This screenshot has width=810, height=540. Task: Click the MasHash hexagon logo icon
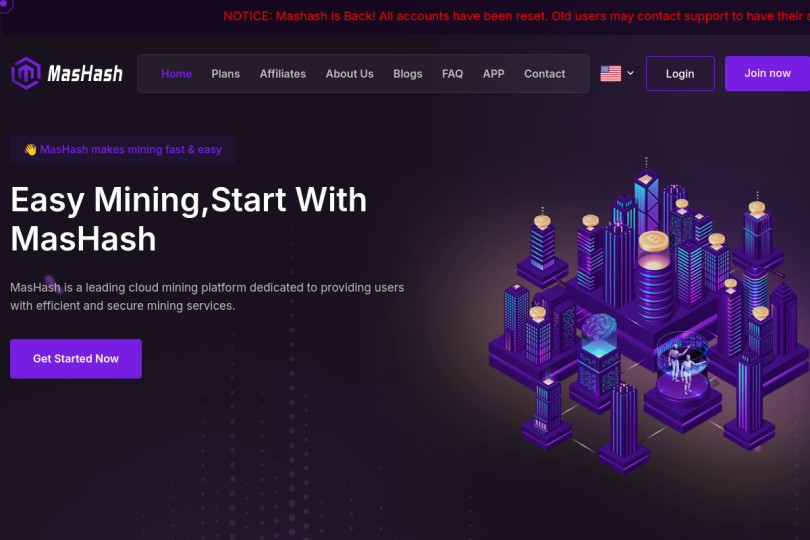tap(26, 73)
